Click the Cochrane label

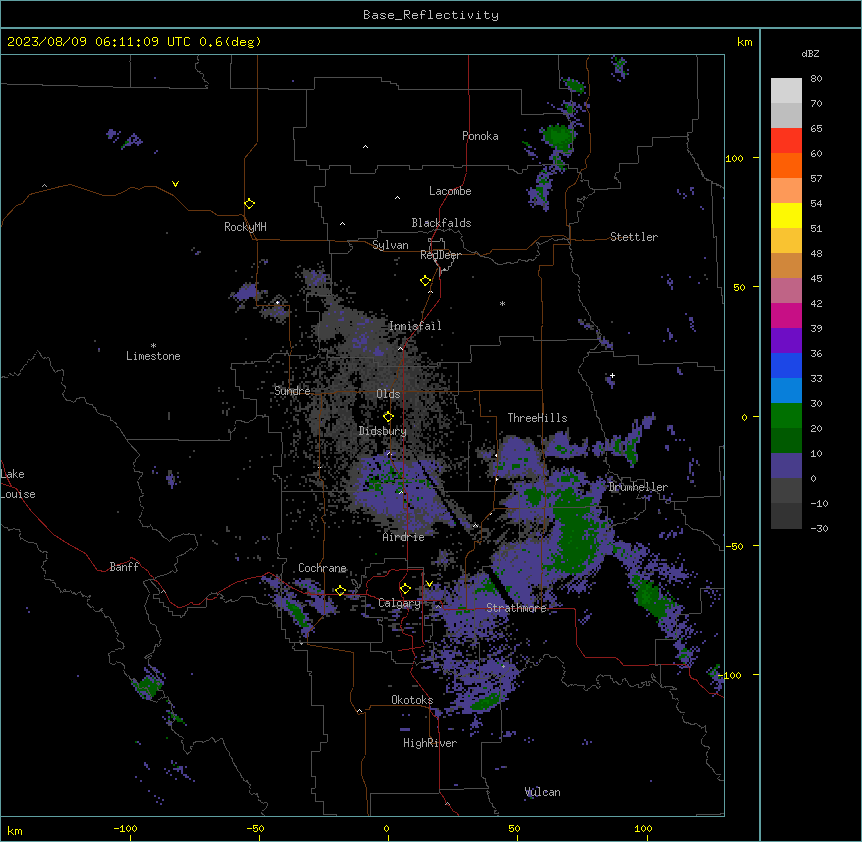(x=322, y=568)
